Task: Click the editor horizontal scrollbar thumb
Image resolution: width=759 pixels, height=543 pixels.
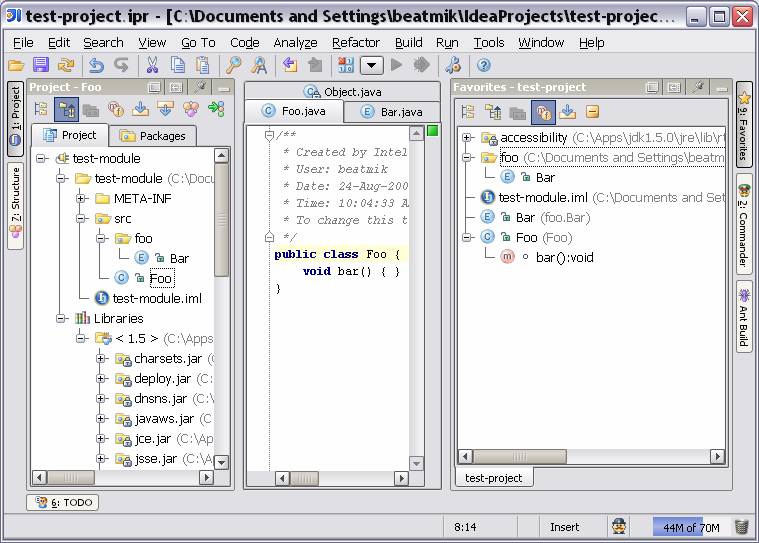Action: point(304,479)
